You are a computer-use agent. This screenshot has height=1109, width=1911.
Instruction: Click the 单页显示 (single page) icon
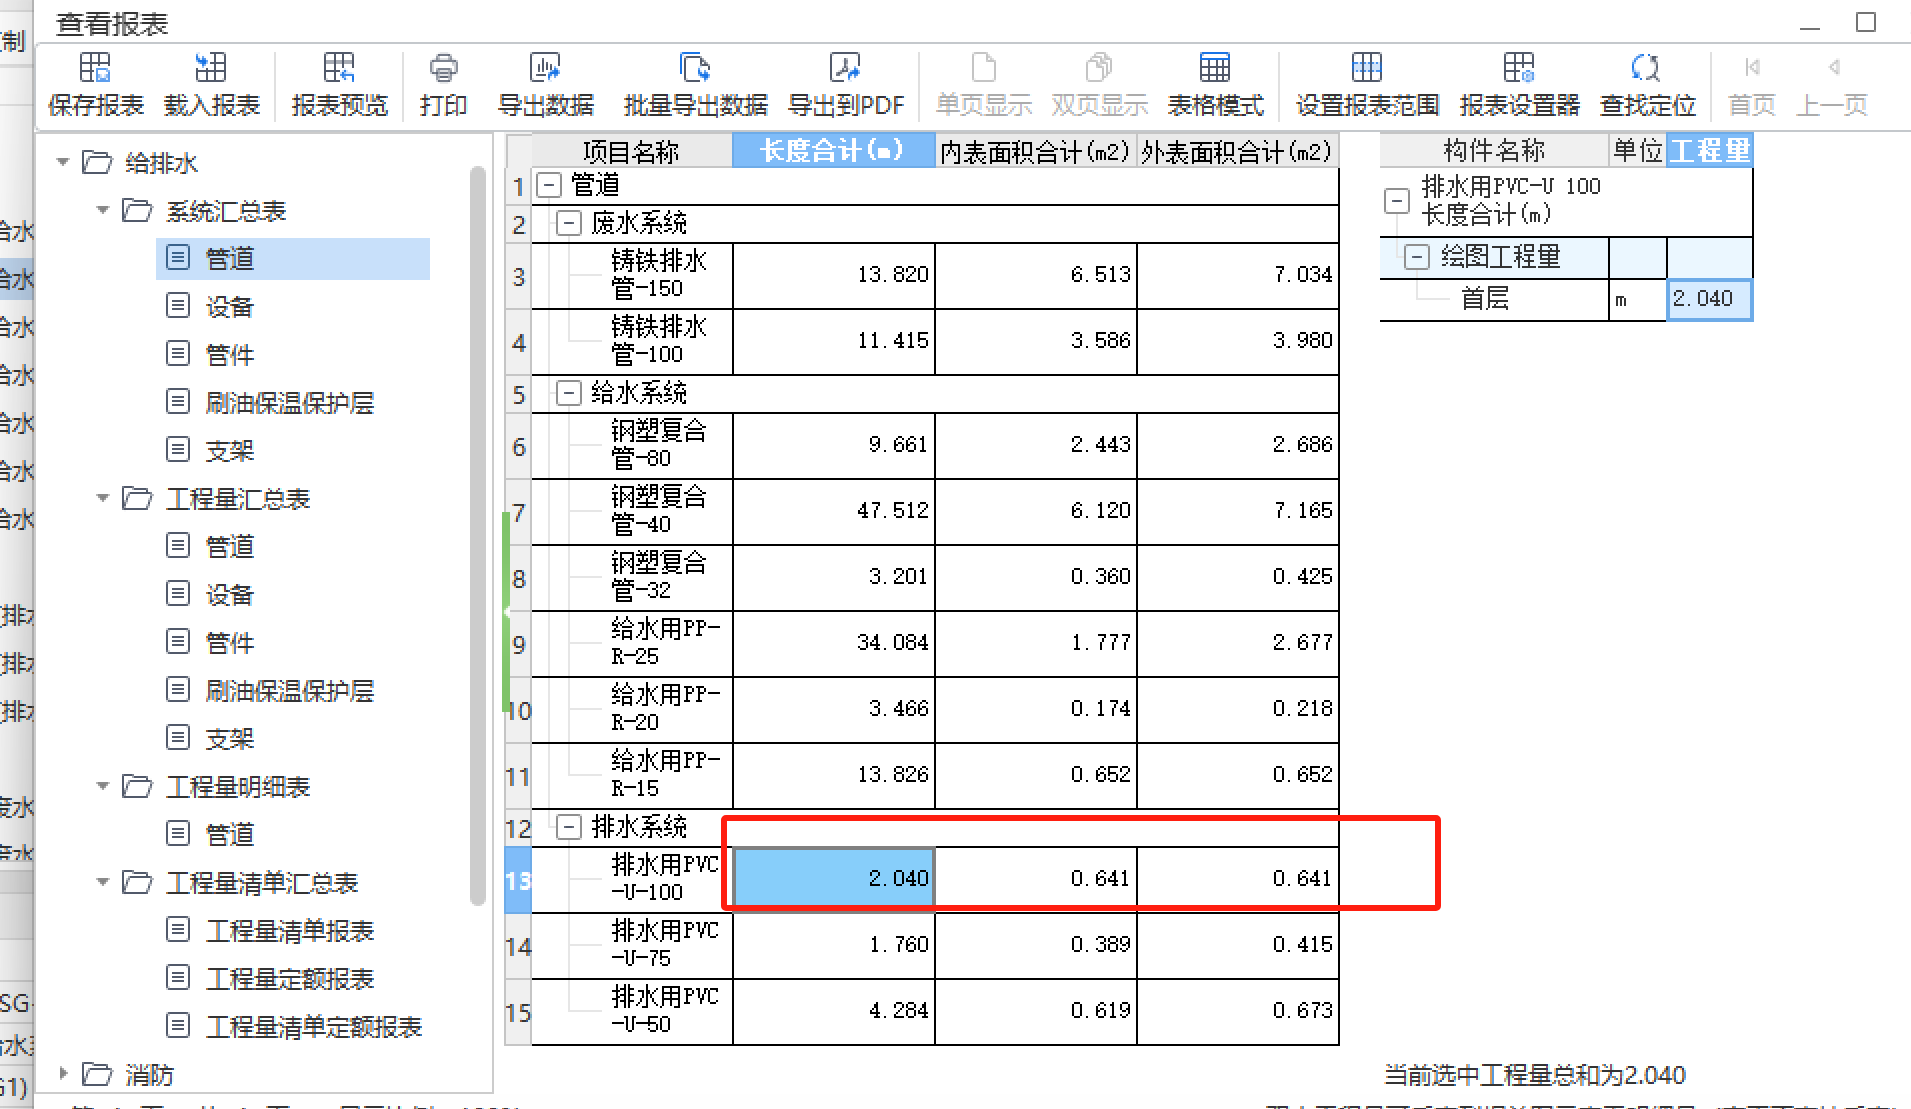pyautogui.click(x=984, y=68)
